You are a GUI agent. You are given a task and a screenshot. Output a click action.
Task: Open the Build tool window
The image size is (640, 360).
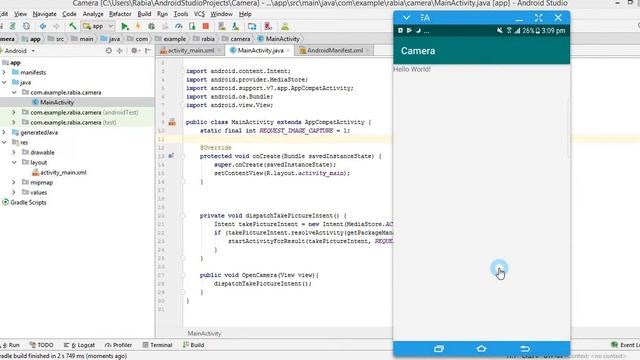click(x=193, y=345)
